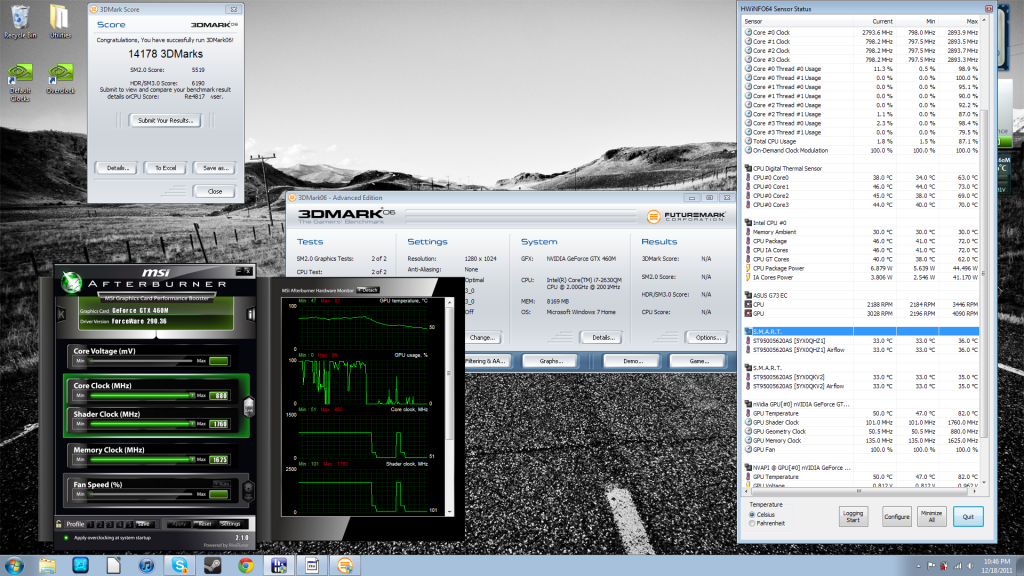Open Details in 3DMark Score window

coord(118,168)
